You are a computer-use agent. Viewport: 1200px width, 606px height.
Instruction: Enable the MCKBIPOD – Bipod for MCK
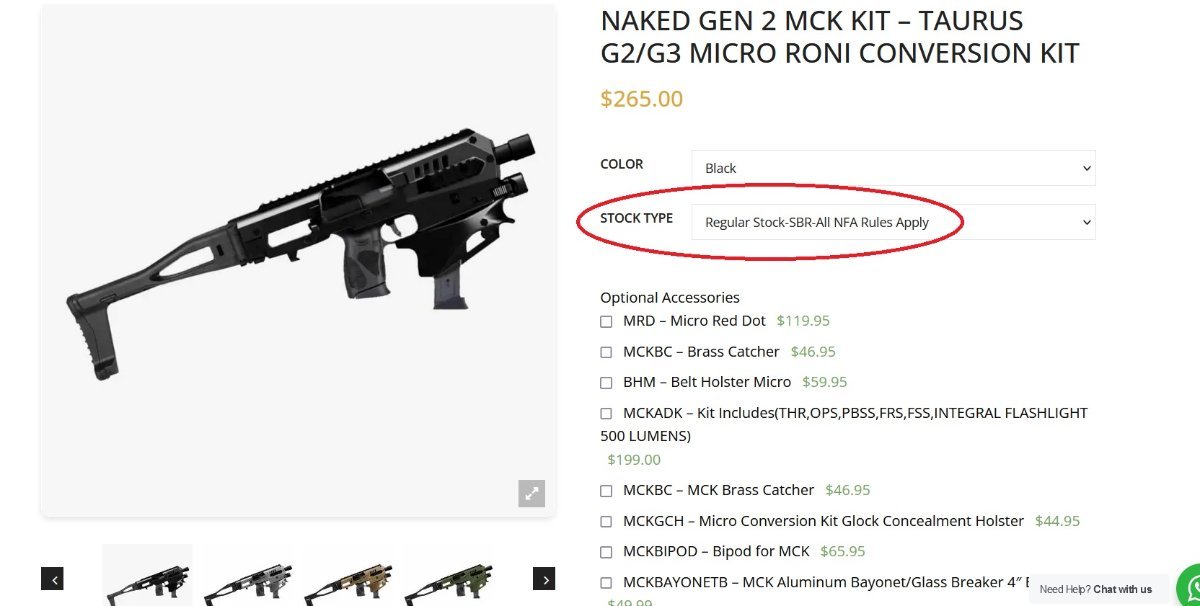tap(606, 551)
